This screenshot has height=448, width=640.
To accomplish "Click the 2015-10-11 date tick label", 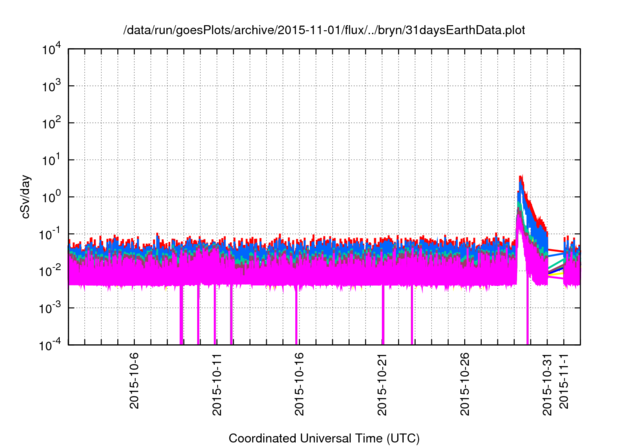I will pos(217,384).
